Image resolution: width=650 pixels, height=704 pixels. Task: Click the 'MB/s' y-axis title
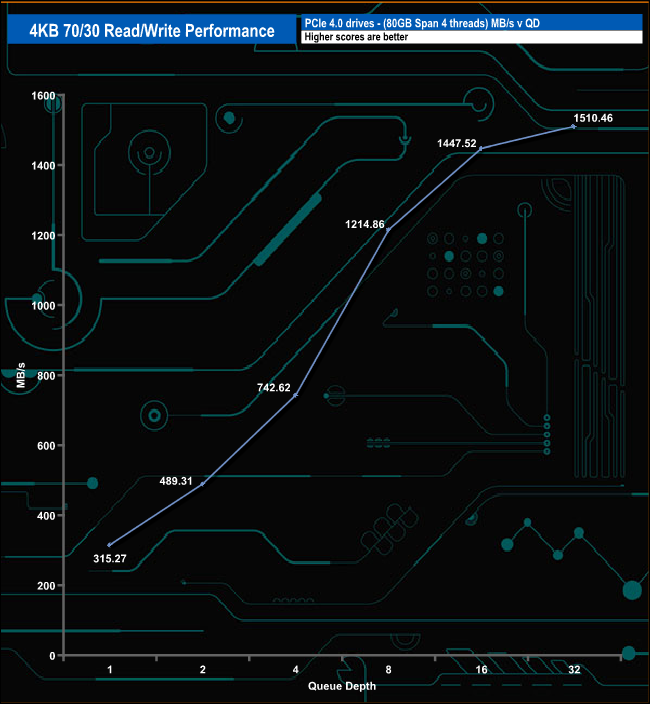point(21,375)
